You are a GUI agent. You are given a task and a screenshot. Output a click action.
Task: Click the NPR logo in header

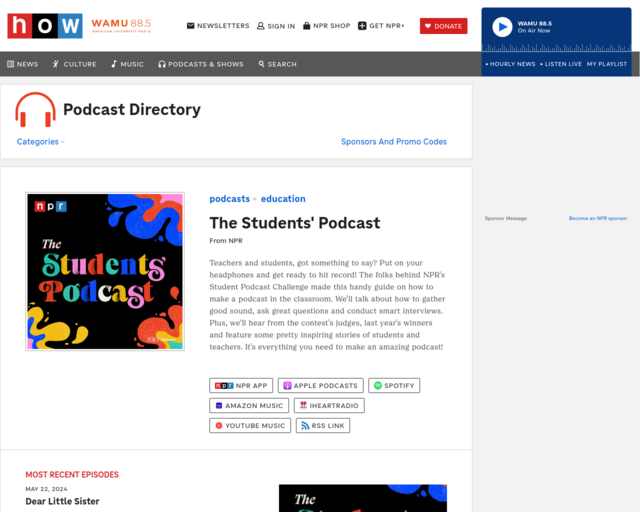45,26
